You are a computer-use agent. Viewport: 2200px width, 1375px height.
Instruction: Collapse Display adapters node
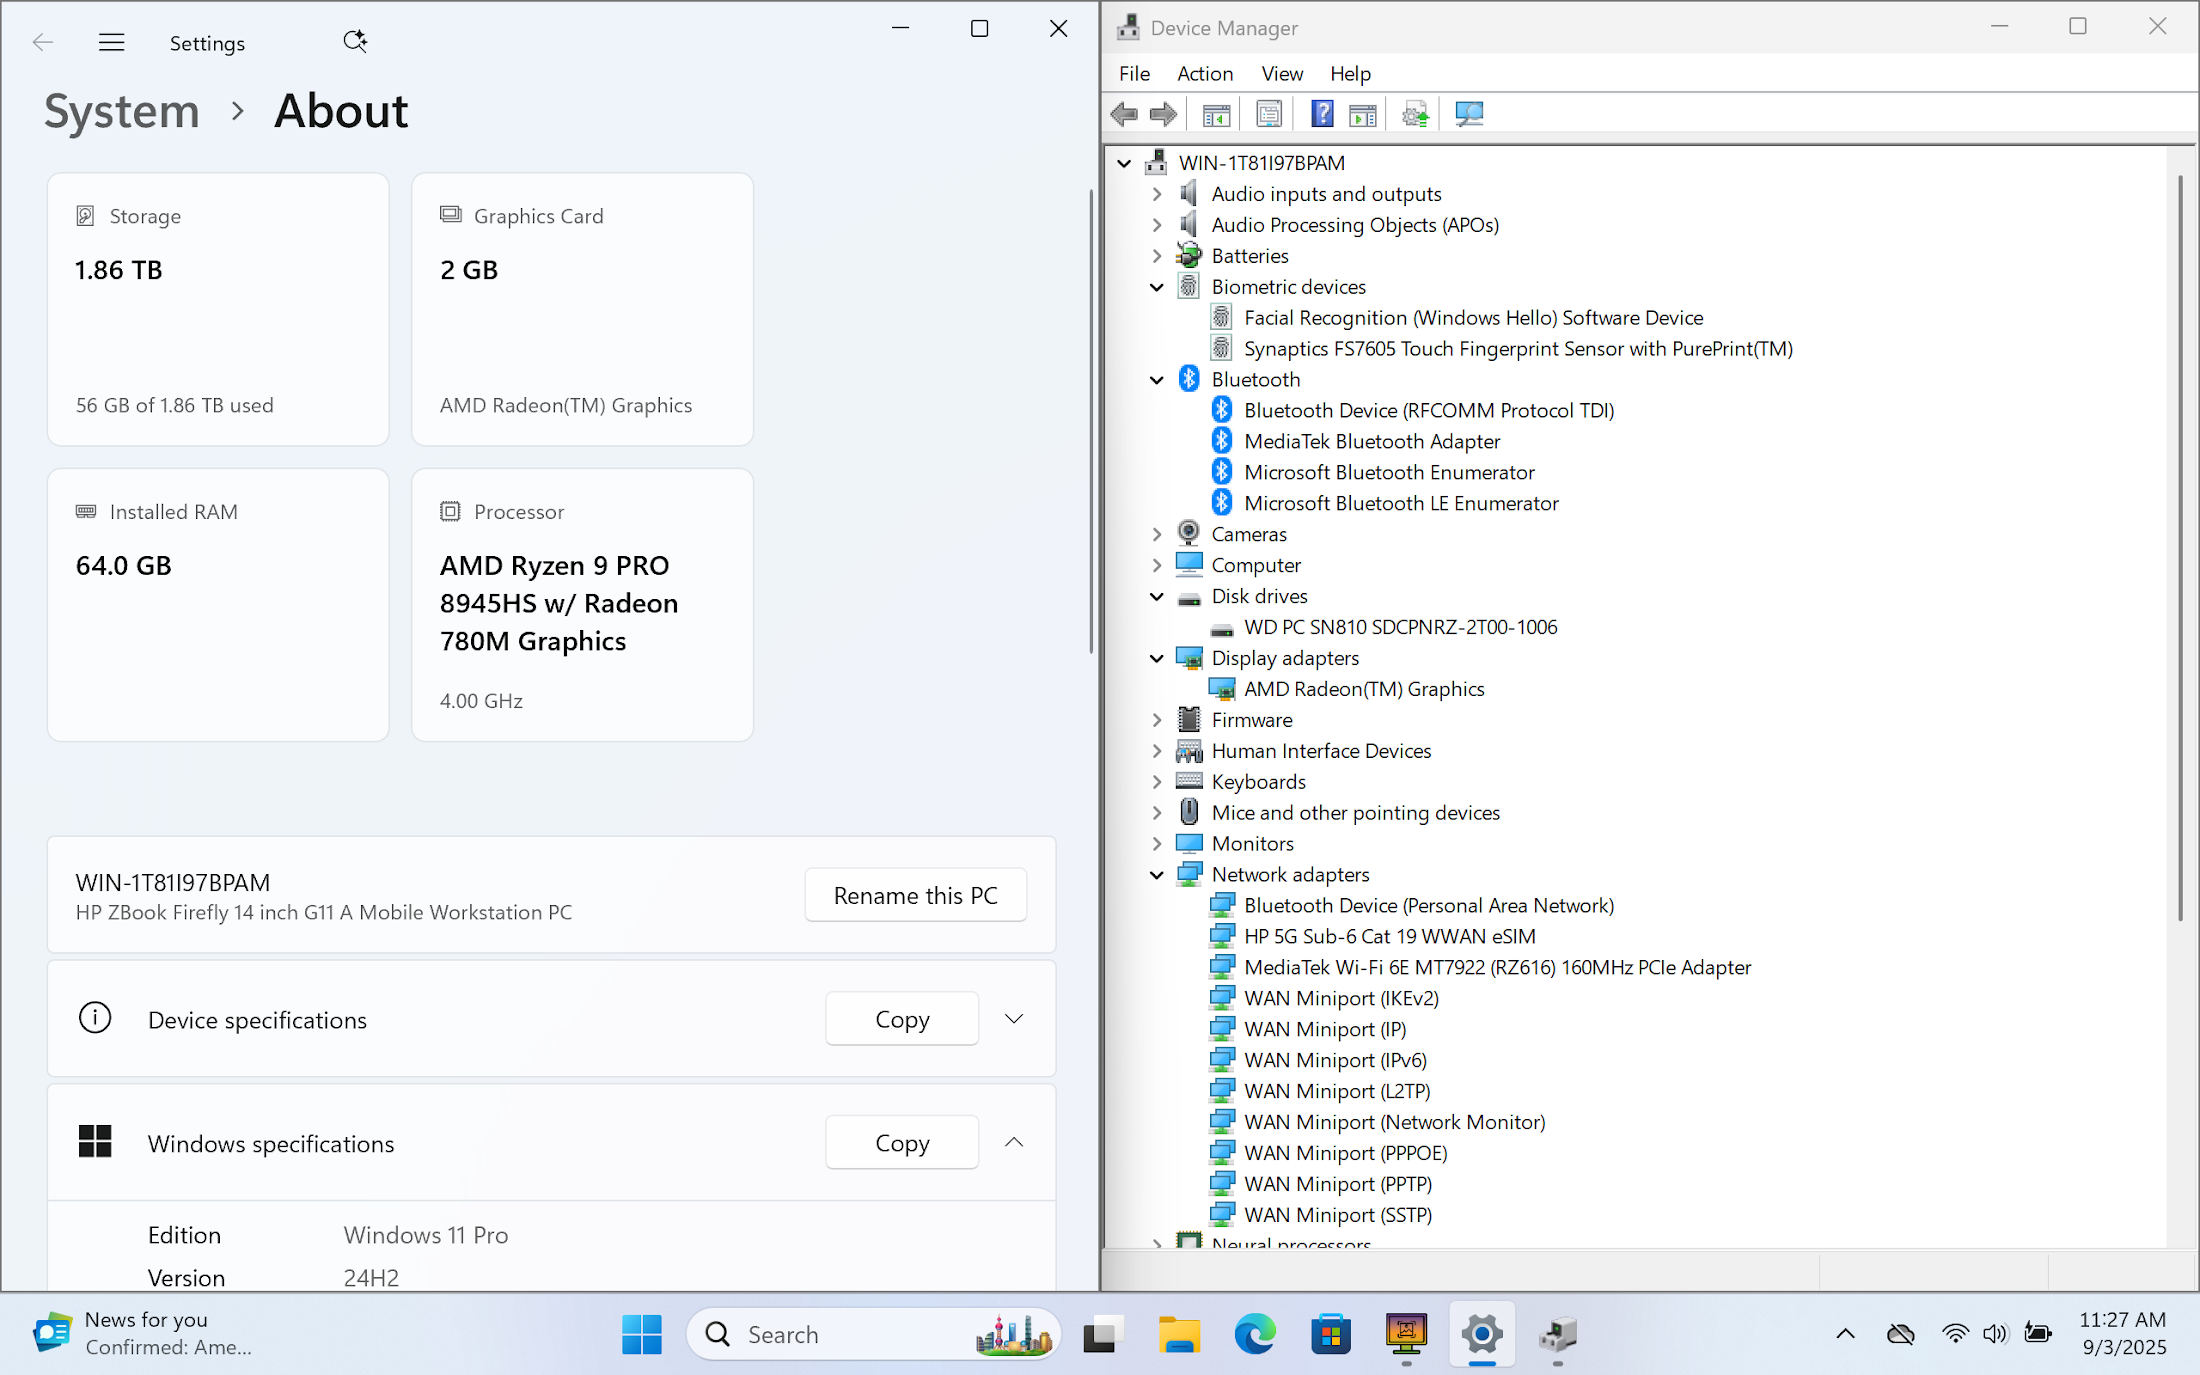1157,659
